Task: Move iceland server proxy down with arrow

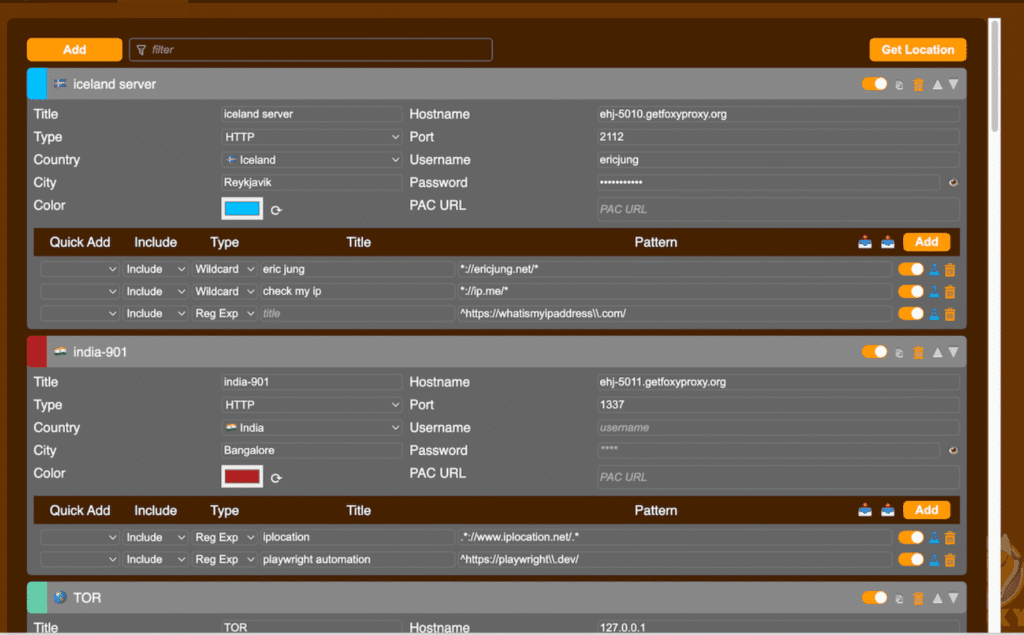Action: (953, 85)
